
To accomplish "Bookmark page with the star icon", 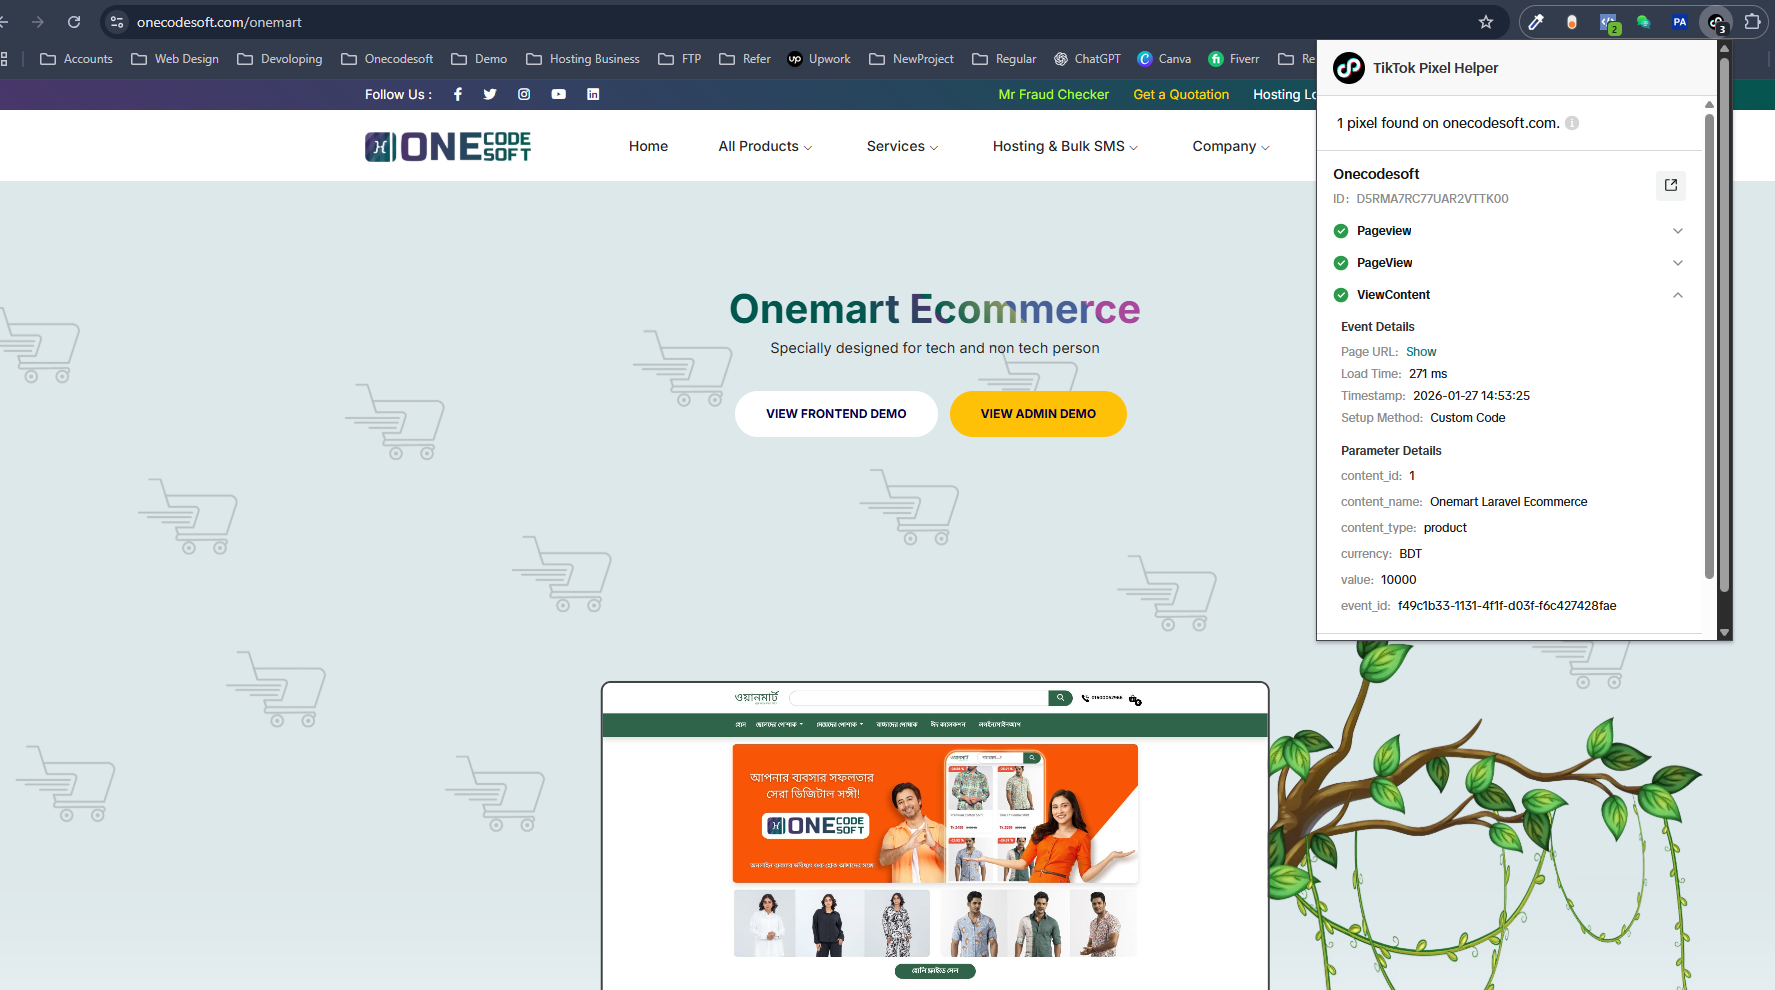I will pyautogui.click(x=1486, y=22).
